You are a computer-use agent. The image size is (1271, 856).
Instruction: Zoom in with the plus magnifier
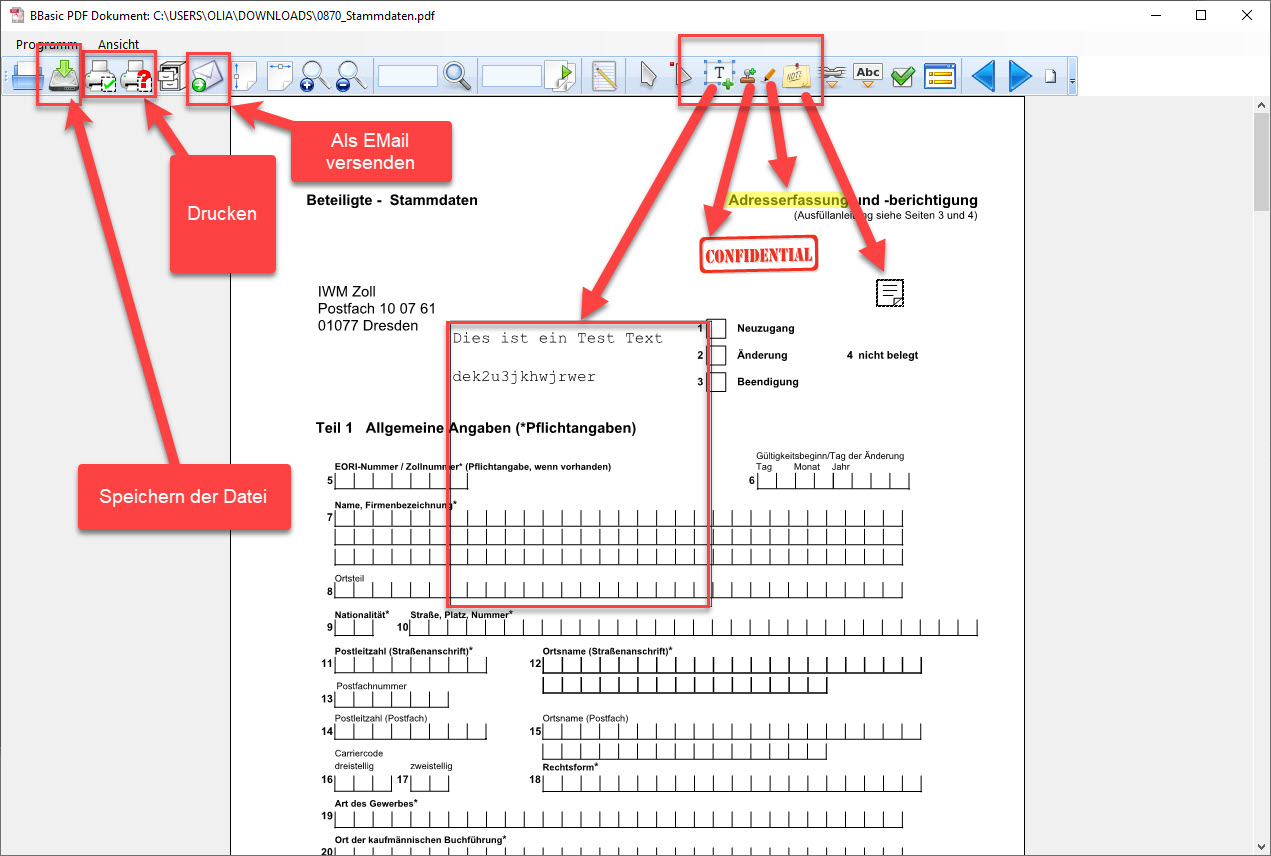click(315, 76)
